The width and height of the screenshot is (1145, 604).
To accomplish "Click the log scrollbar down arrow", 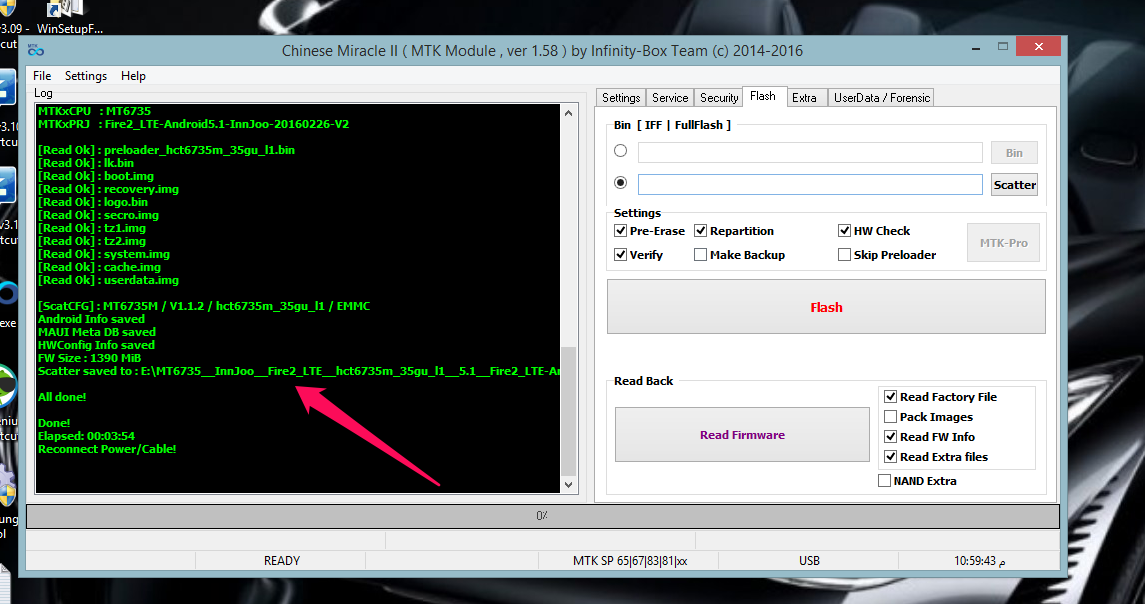I will [569, 485].
